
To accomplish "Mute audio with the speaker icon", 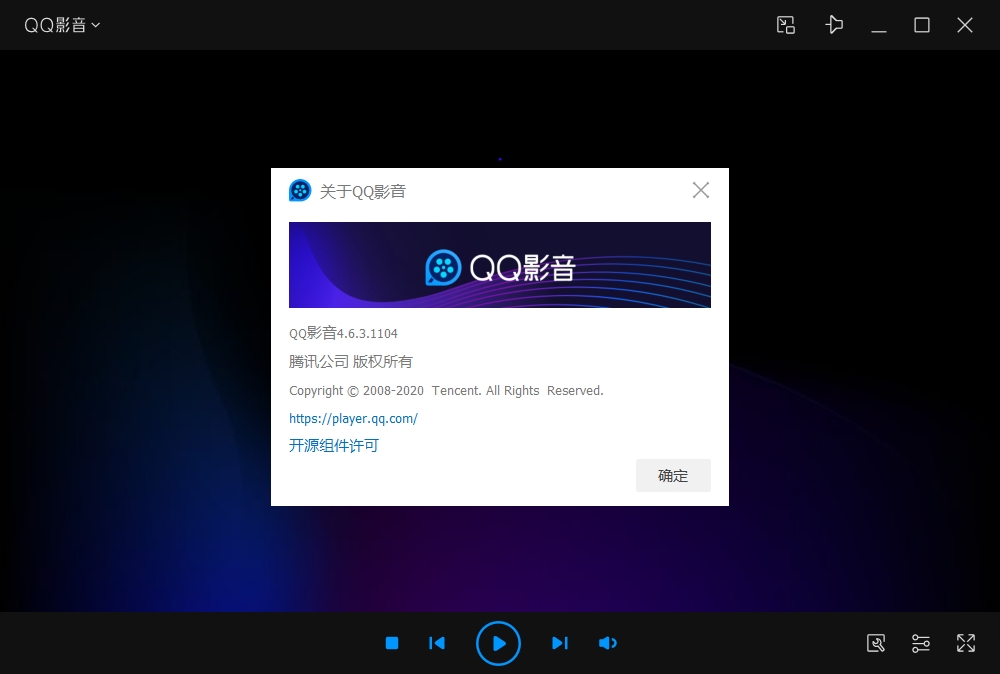I will point(607,643).
